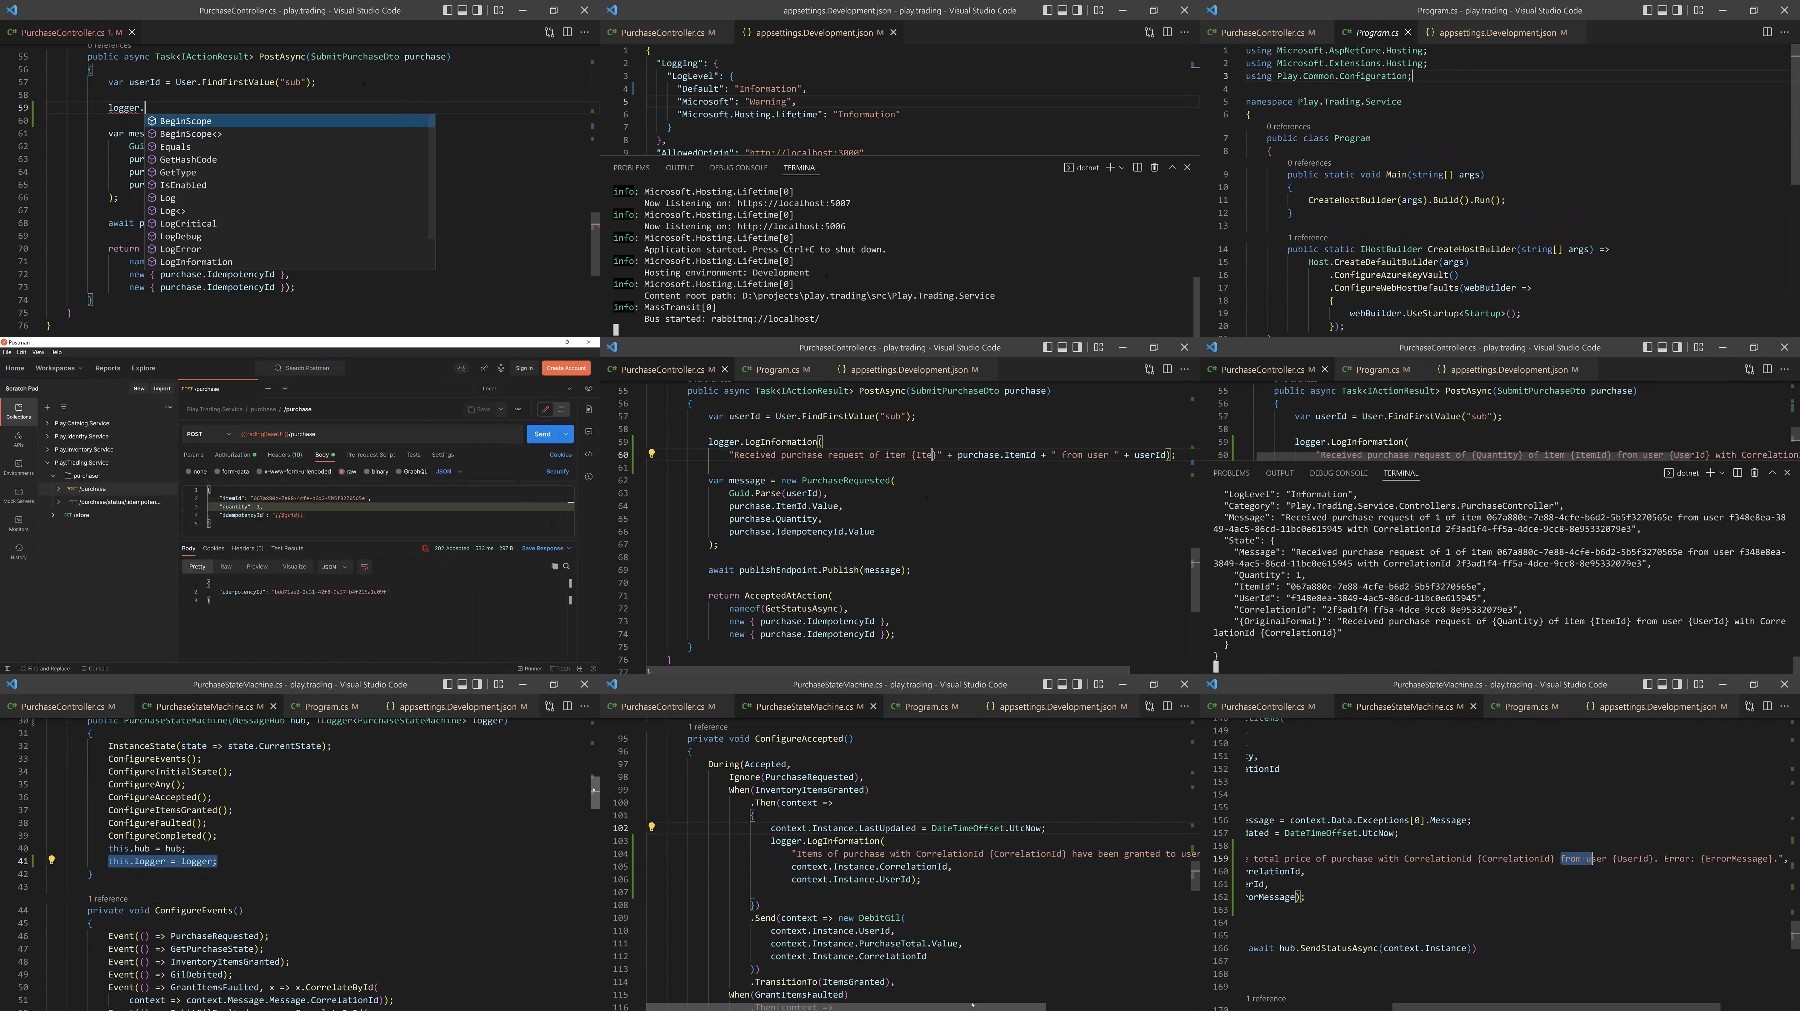The image size is (1800, 1011).
Task: Toggle the wrap lines icon beside the response JSON dropdown
Action: tap(364, 566)
